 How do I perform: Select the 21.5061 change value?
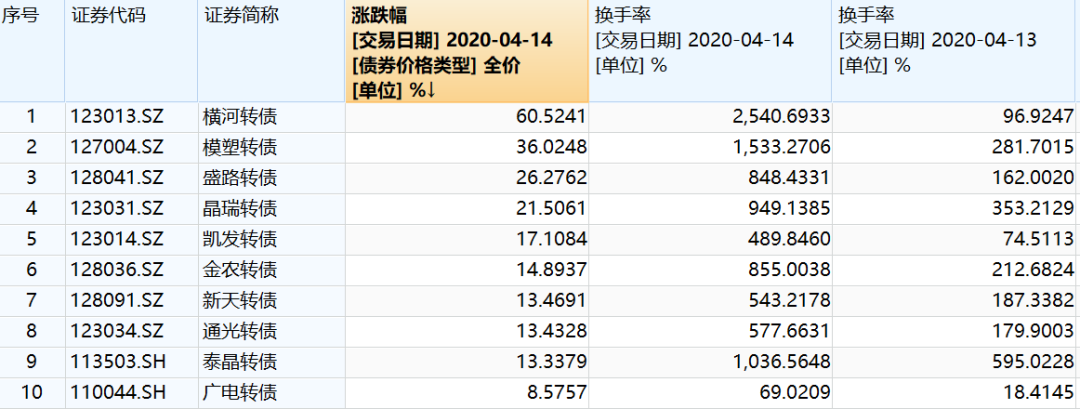click(551, 209)
